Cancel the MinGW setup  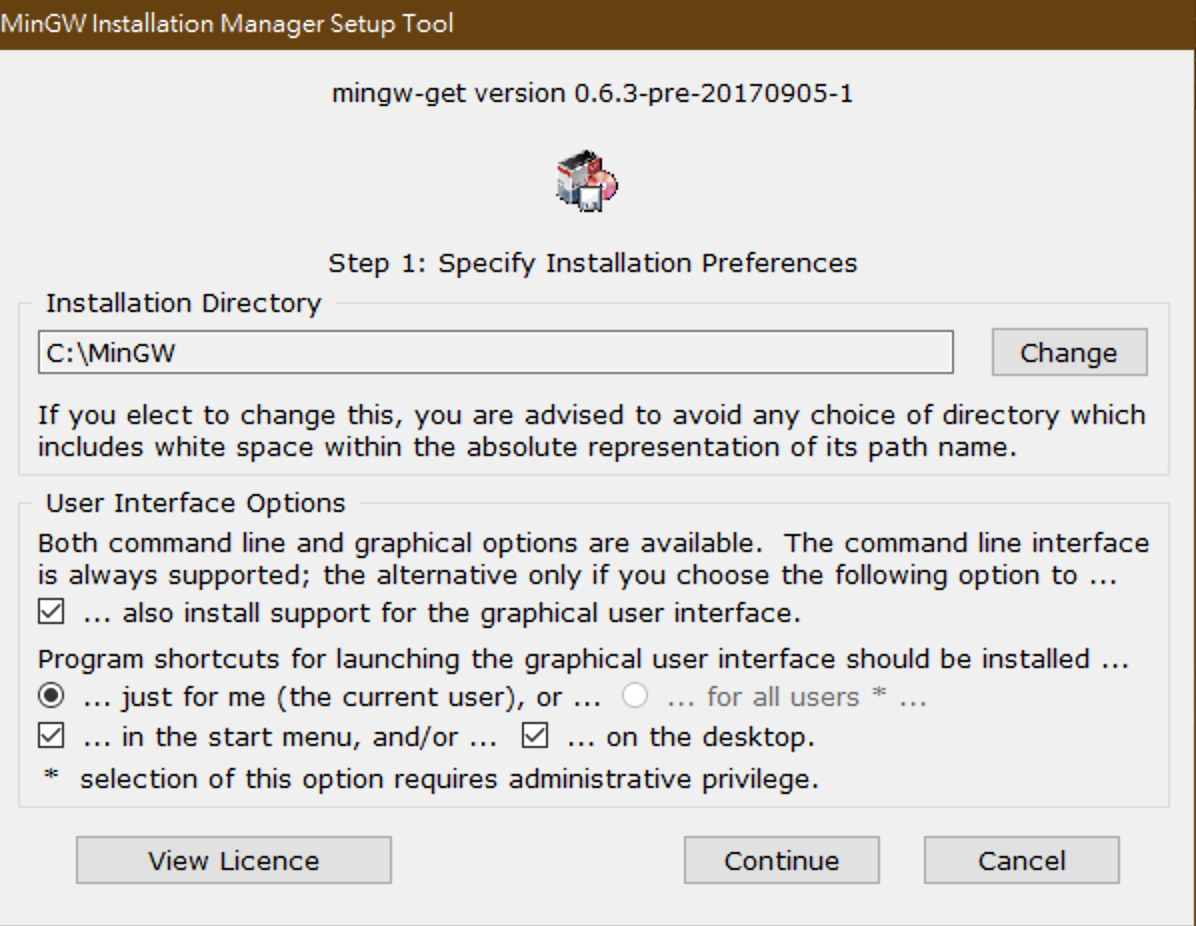pos(1021,861)
